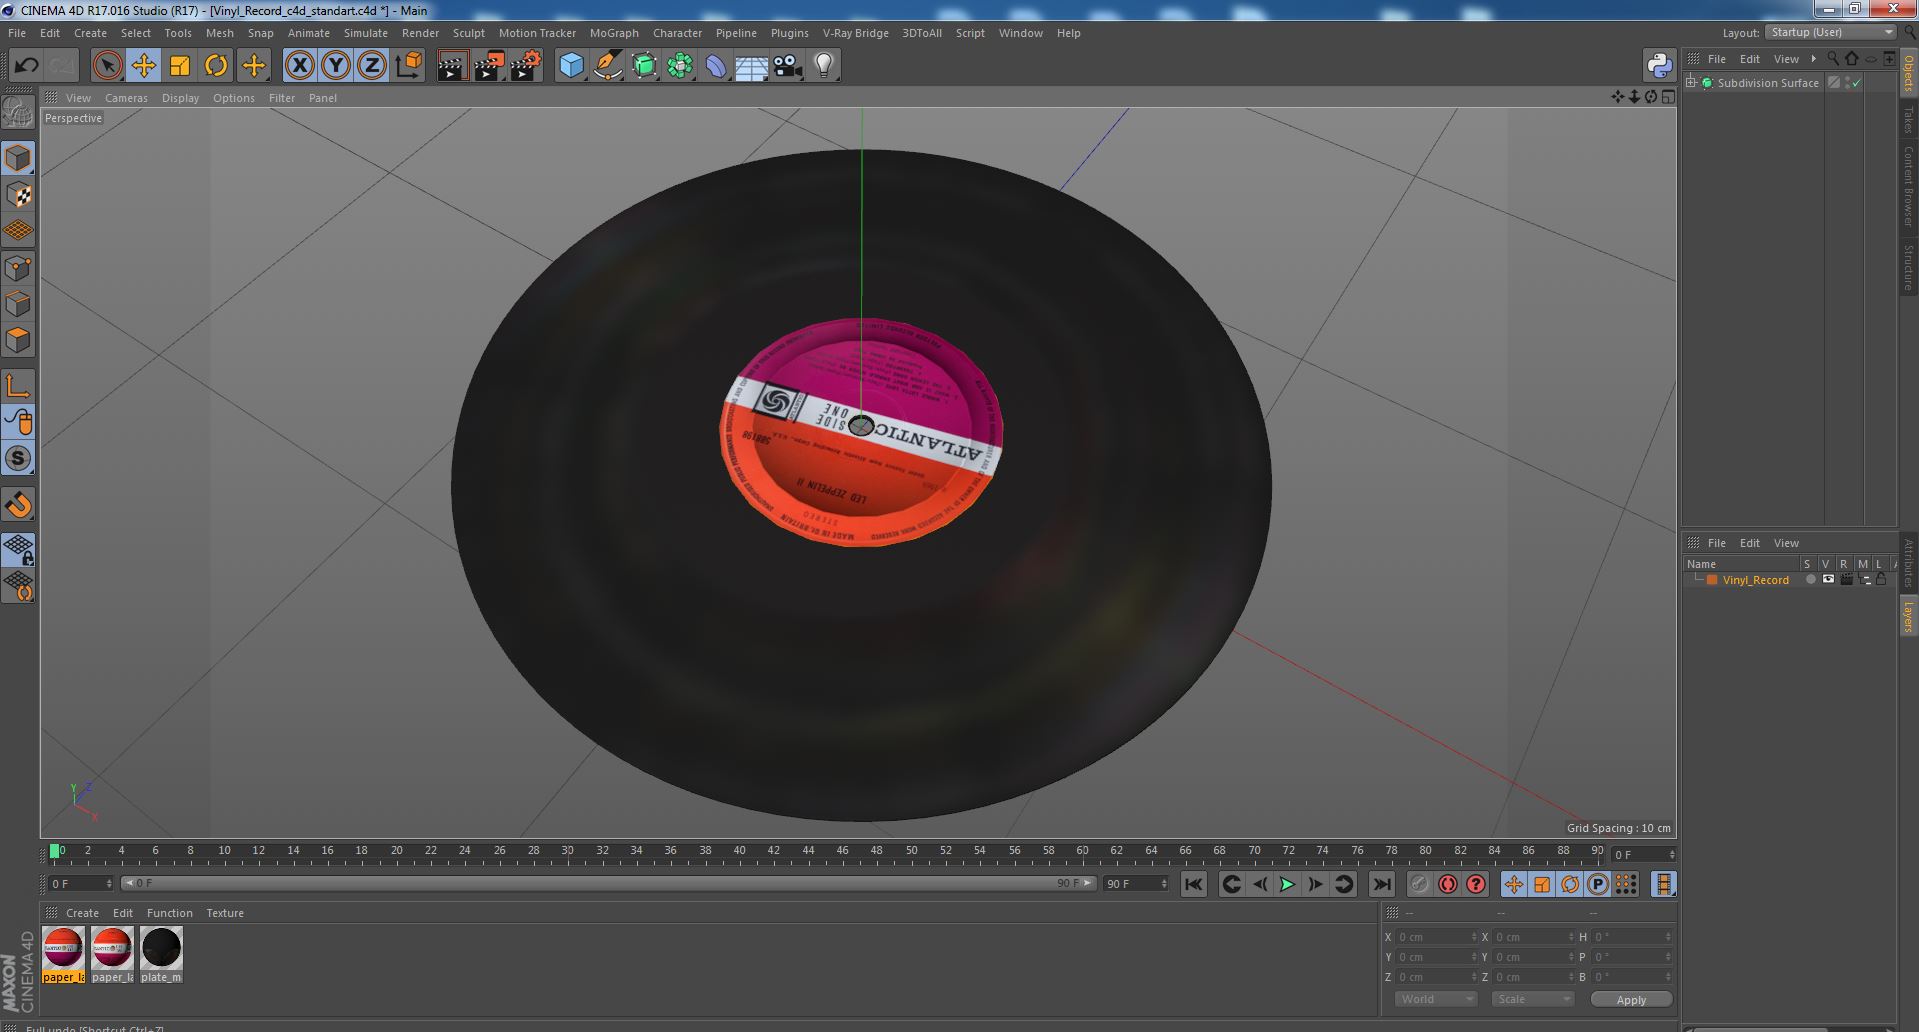Open Edit Render Settings gear clapperboard
Viewport: 1919px width, 1032px height.
point(526,66)
